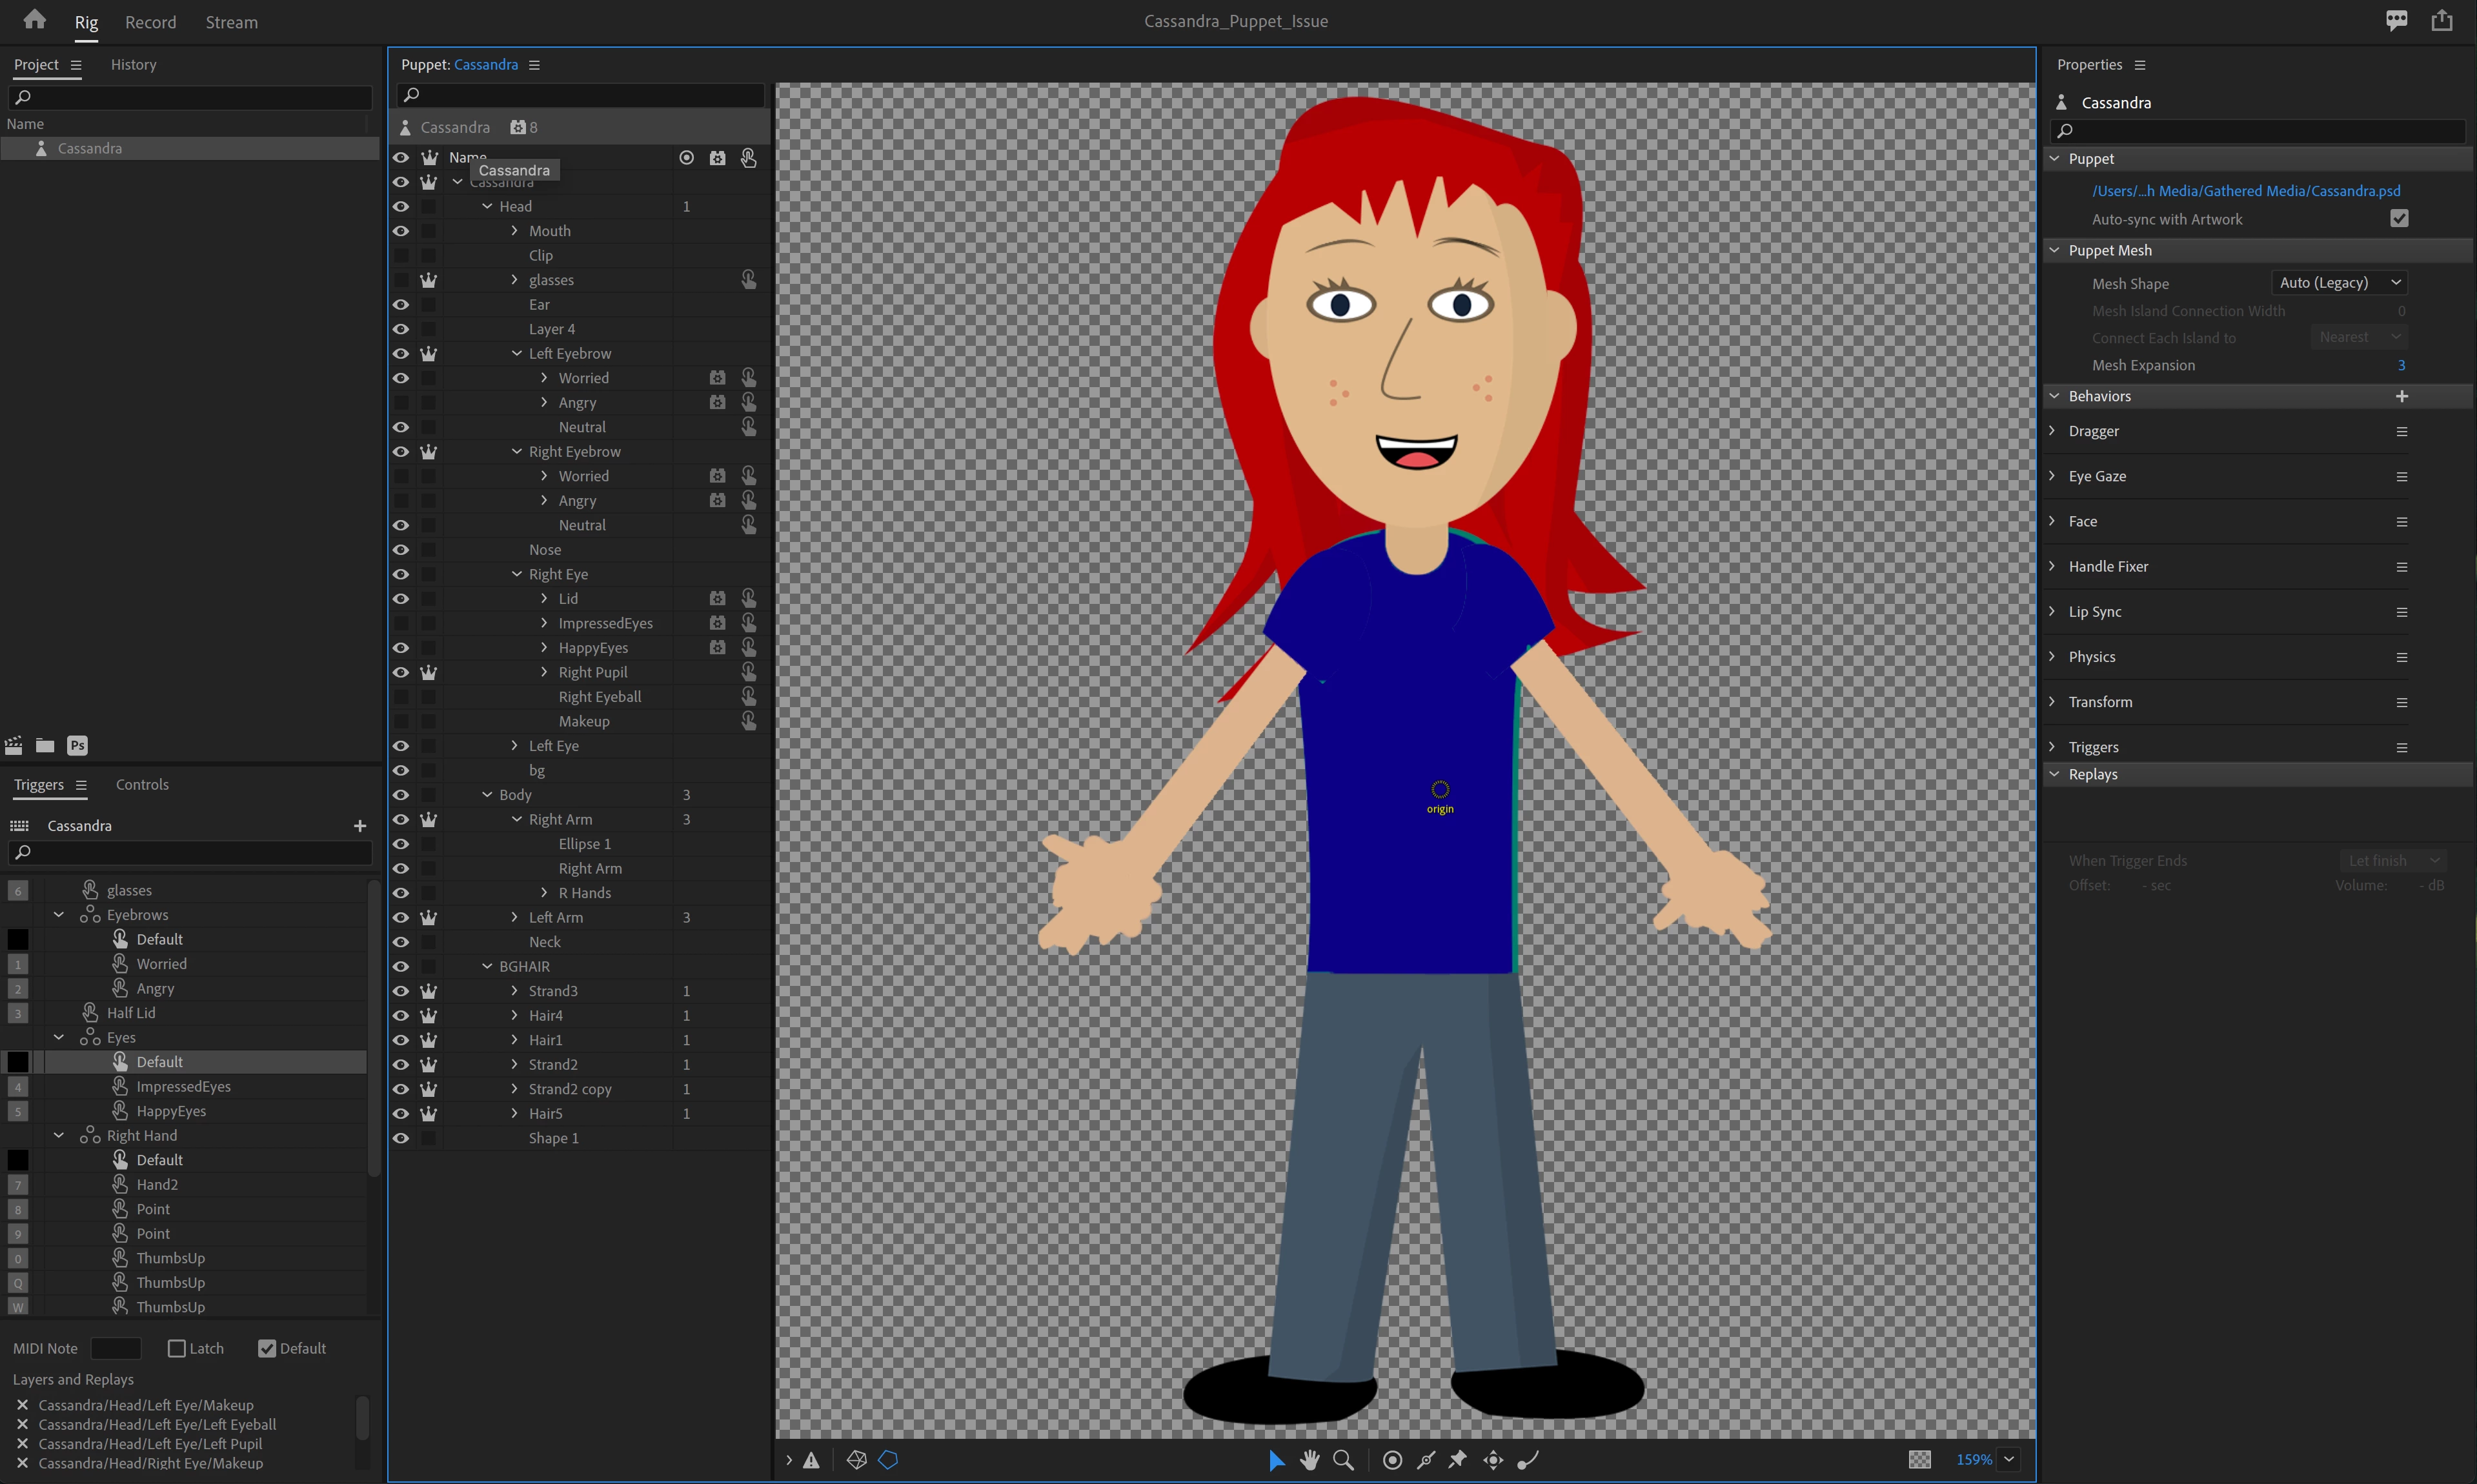This screenshot has width=2477, height=1484.
Task: Open the Controls tab
Action: click(142, 784)
